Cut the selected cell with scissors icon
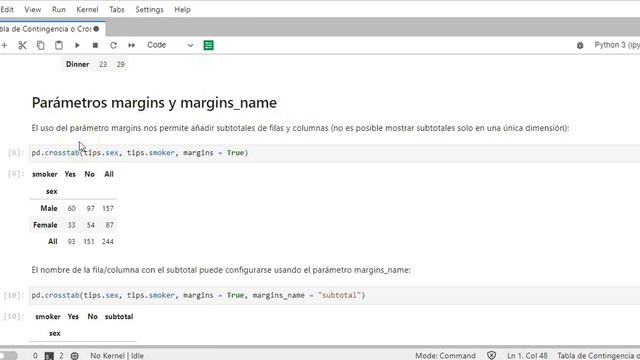The image size is (640, 360). tap(22, 45)
